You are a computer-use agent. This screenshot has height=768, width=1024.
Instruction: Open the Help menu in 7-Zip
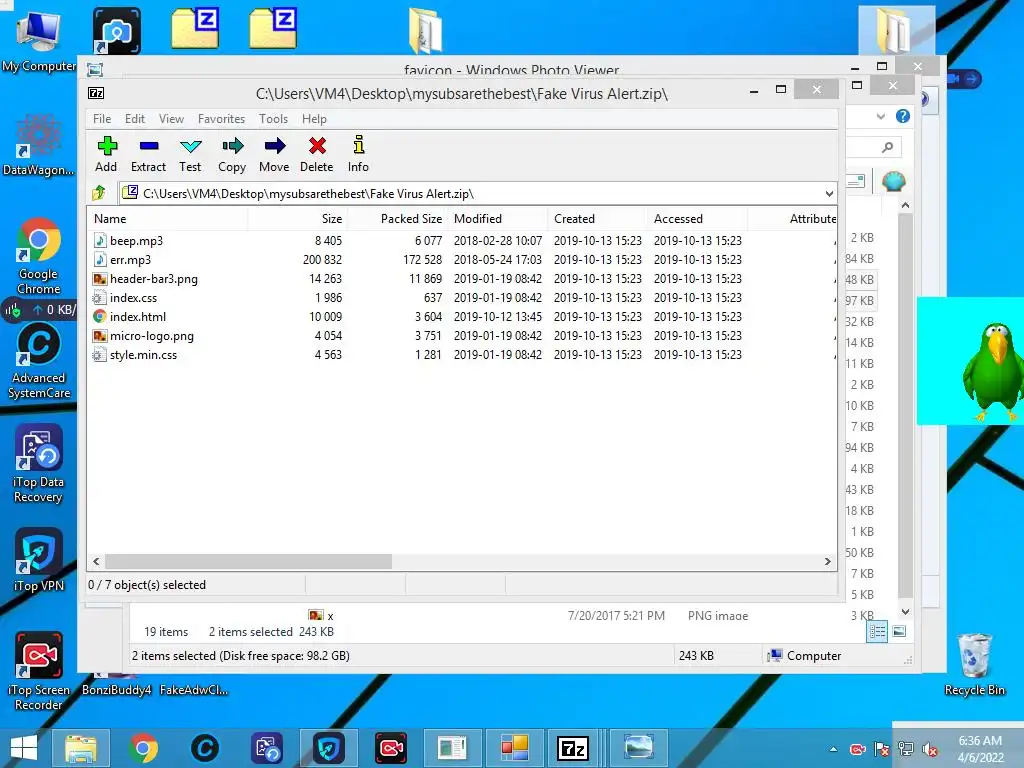tap(314, 119)
